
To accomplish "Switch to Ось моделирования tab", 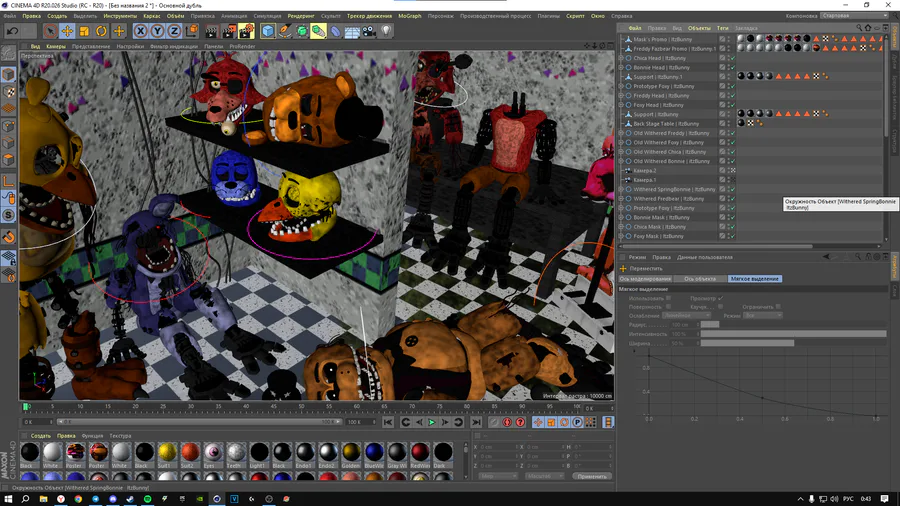I will point(645,279).
